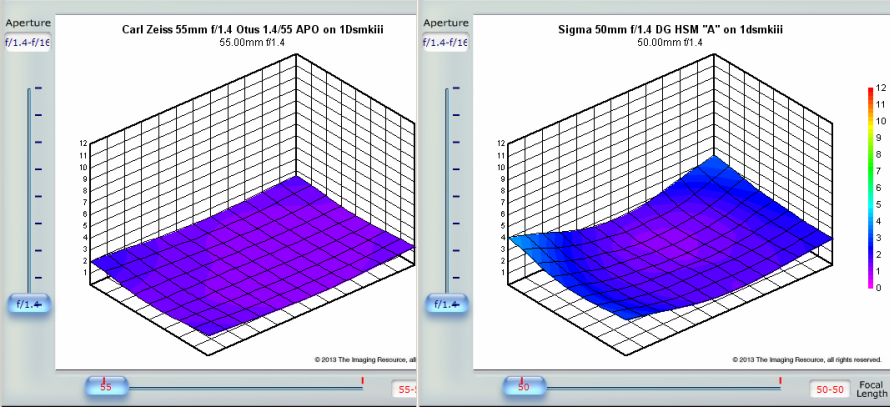Click axis value 1 on the Carl Zeiss chart
This screenshot has height=407, width=890.
tap(86, 272)
